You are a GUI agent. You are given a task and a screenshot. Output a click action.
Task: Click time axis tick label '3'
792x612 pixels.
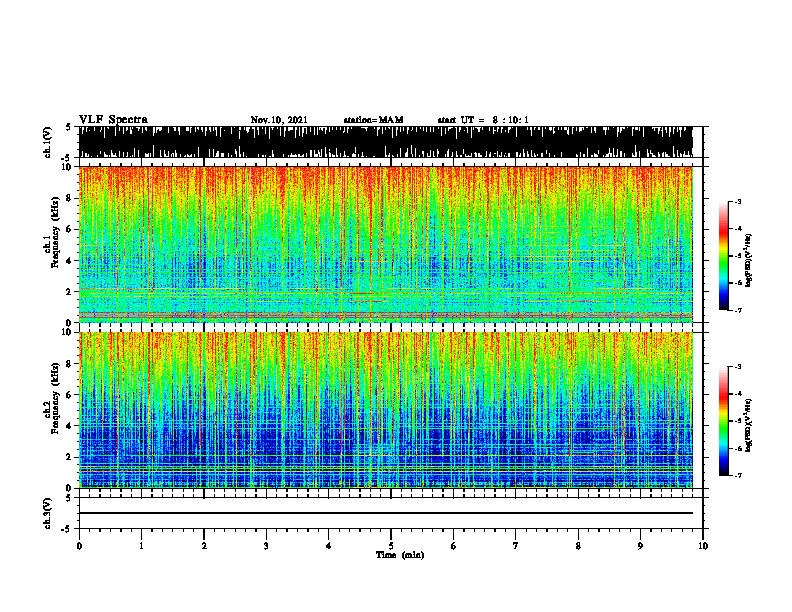coord(266,546)
